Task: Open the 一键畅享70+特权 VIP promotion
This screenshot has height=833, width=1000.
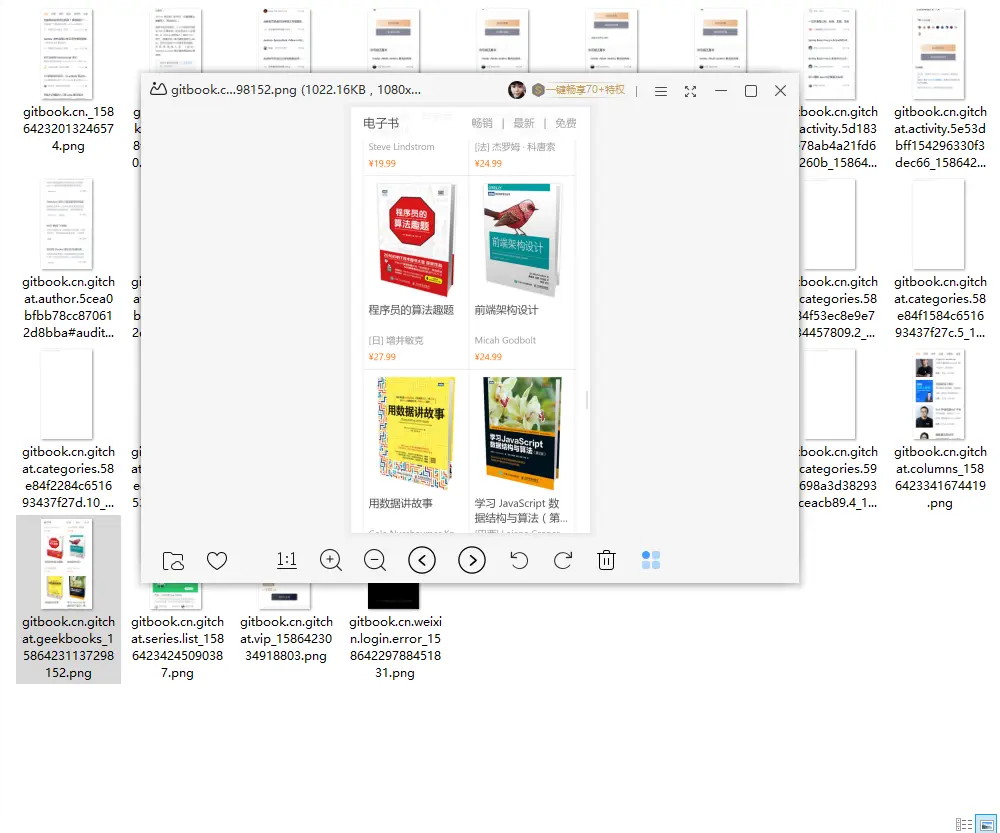Action: tap(578, 90)
